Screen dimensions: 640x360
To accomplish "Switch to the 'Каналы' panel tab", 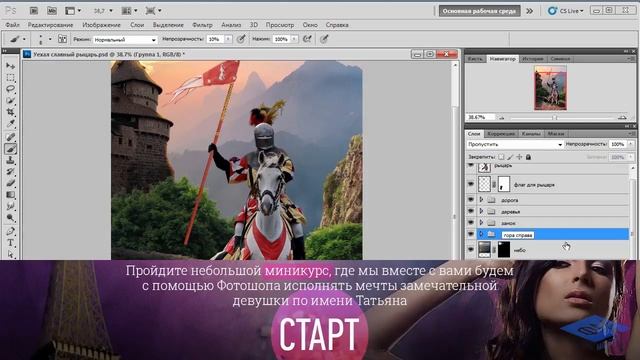I will tap(531, 133).
